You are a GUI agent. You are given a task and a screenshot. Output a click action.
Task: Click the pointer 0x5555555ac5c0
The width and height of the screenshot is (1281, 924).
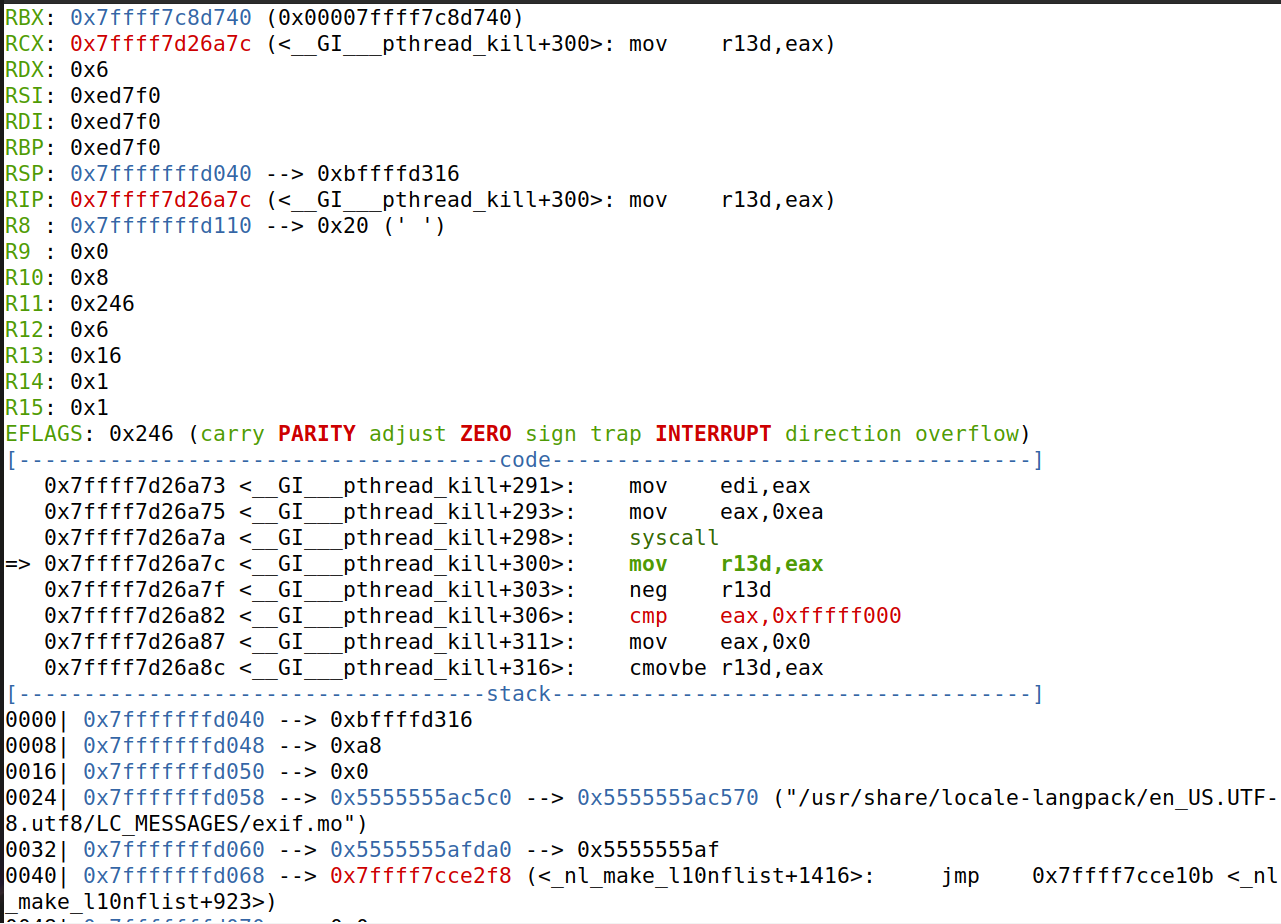pos(421,798)
